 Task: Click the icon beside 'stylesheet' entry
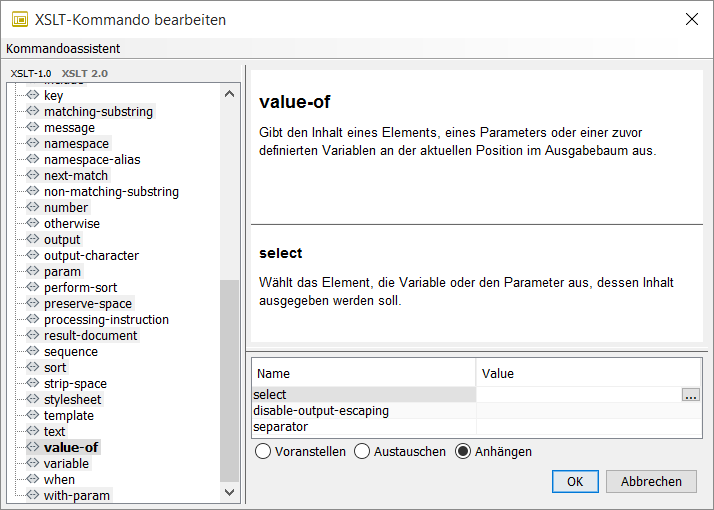click(32, 399)
